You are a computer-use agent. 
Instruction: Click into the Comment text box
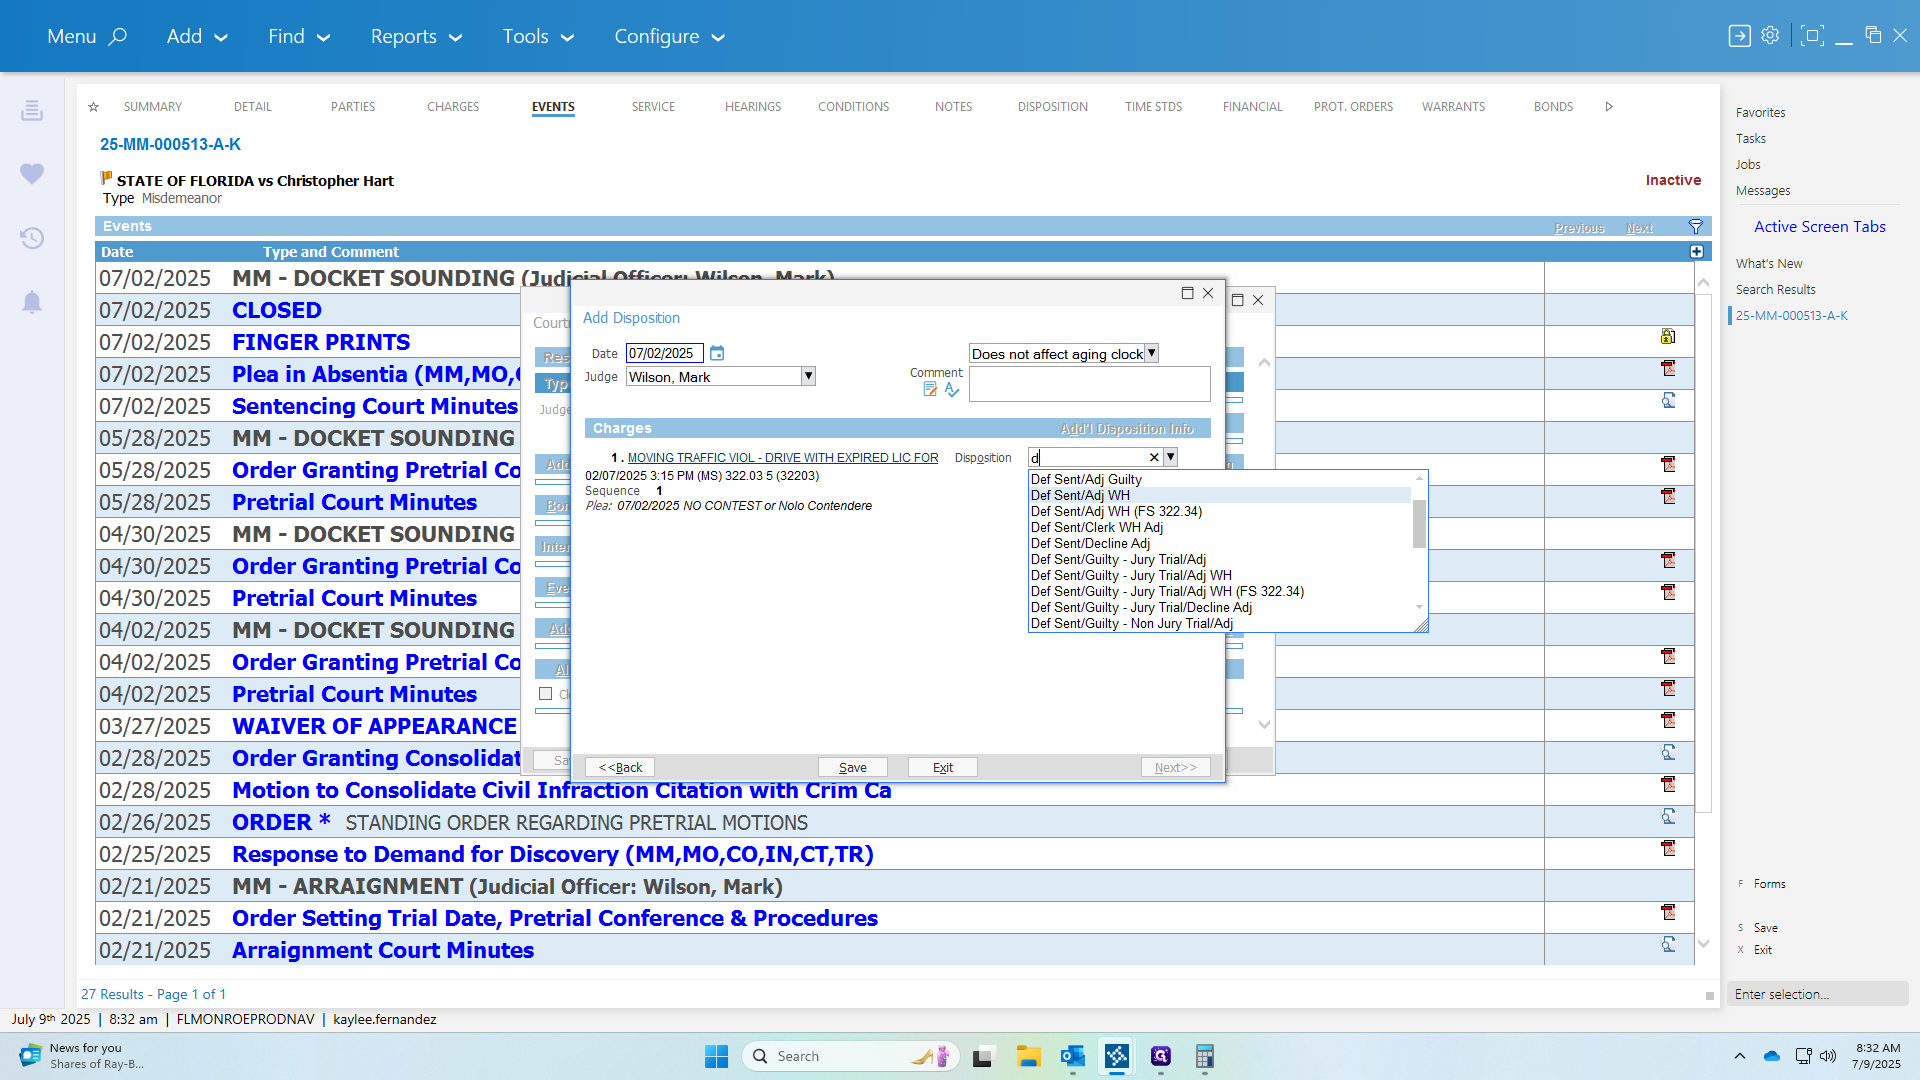coord(1089,384)
